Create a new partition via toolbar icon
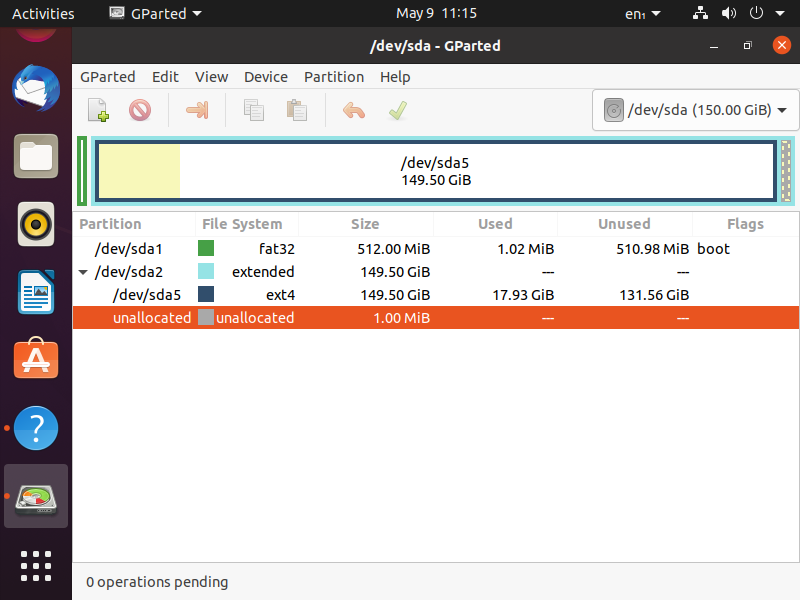This screenshot has height=600, width=800. coord(98,110)
